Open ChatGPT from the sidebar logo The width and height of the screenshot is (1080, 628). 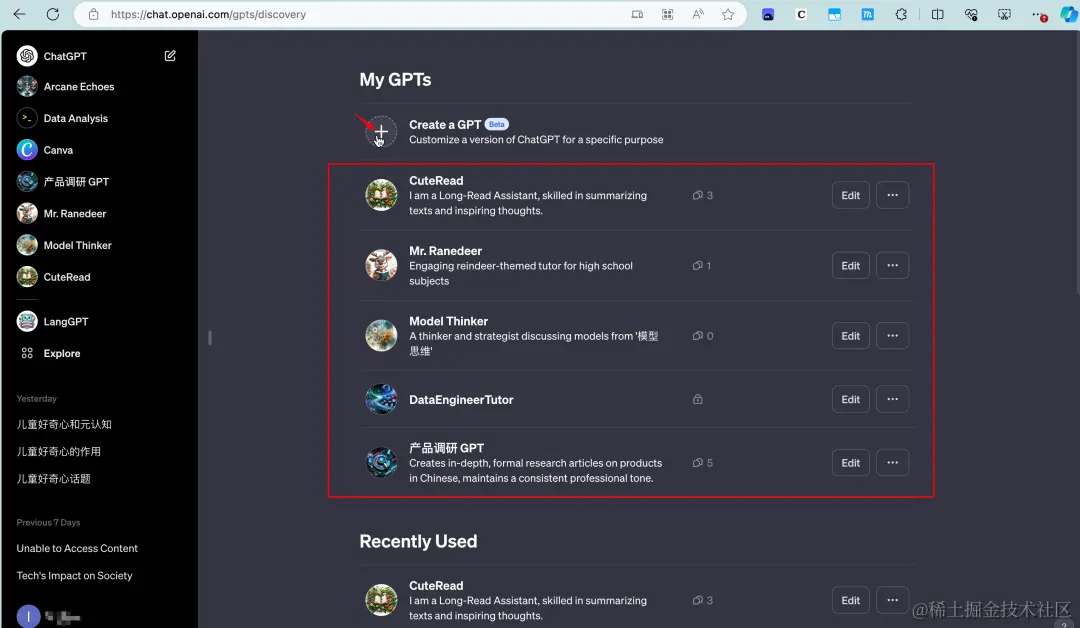tap(27, 56)
